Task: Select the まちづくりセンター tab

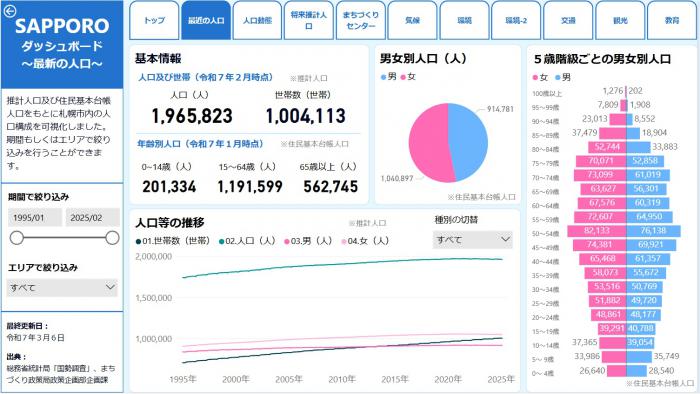Action: pos(361,21)
